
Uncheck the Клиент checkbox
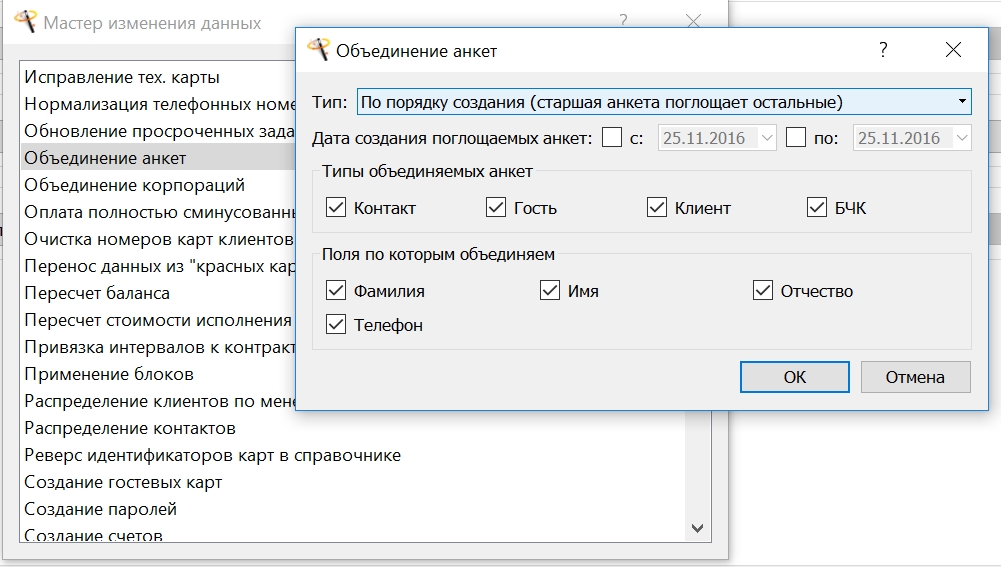(x=657, y=207)
